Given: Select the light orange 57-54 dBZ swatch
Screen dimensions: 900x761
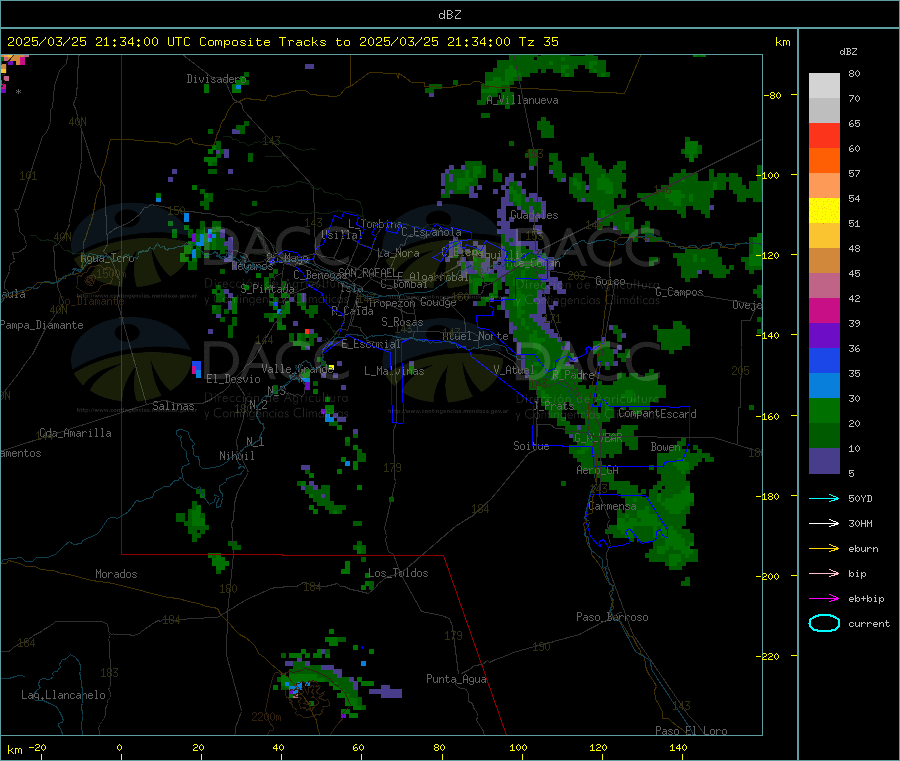Looking at the screenshot, I should tap(824, 185).
